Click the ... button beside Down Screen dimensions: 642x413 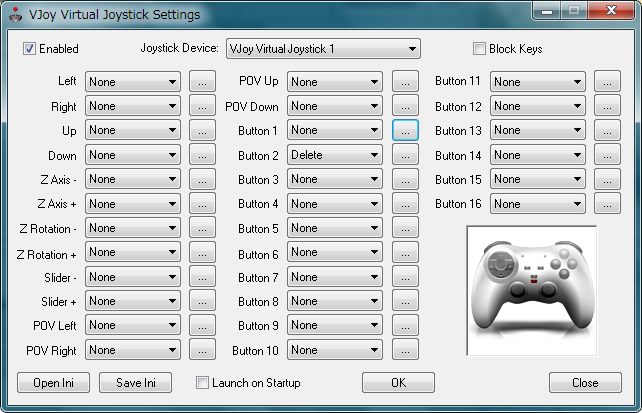coord(202,154)
